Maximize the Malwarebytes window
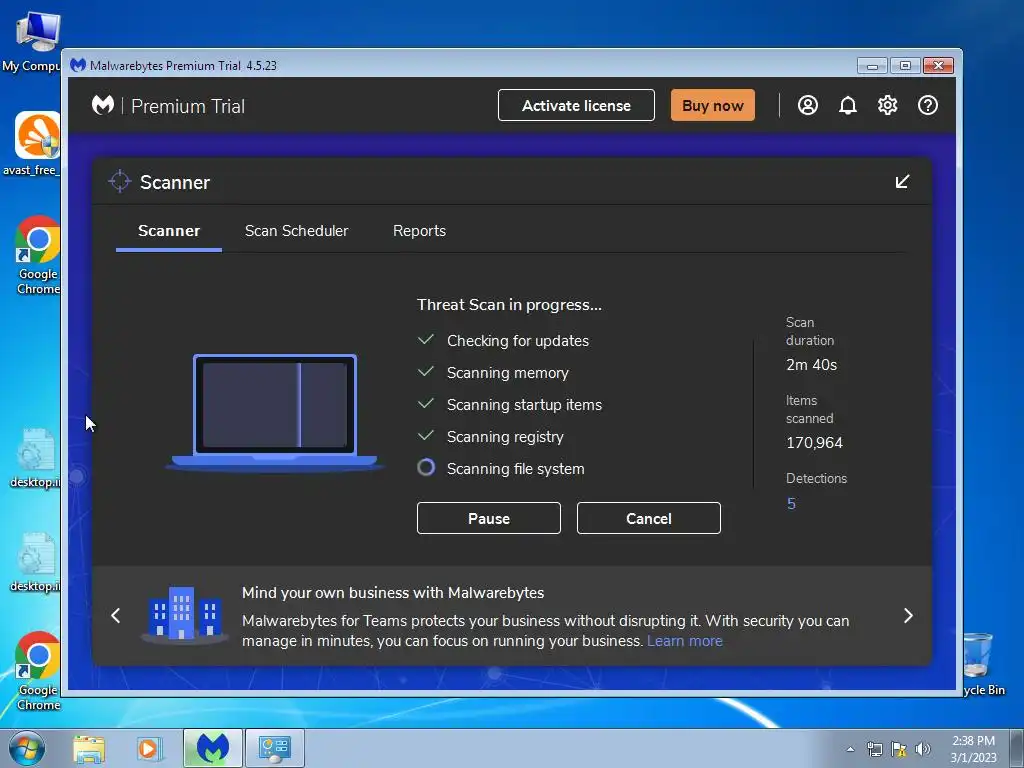 905,65
